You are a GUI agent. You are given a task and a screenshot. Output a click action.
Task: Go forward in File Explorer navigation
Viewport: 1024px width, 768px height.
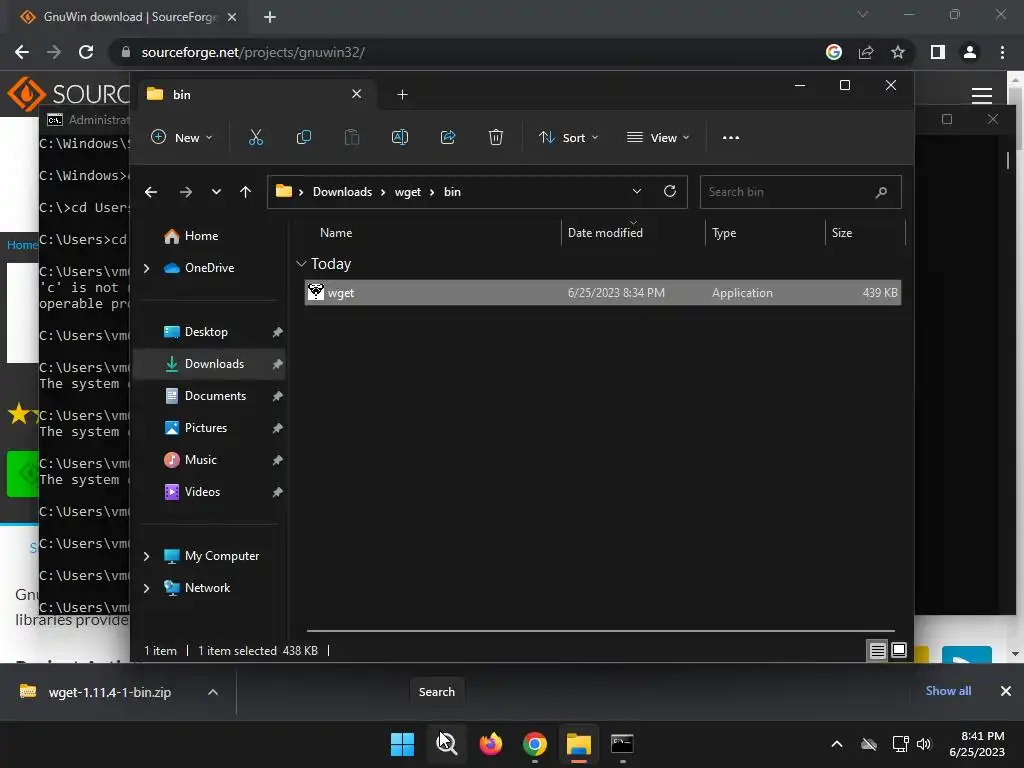click(x=186, y=192)
